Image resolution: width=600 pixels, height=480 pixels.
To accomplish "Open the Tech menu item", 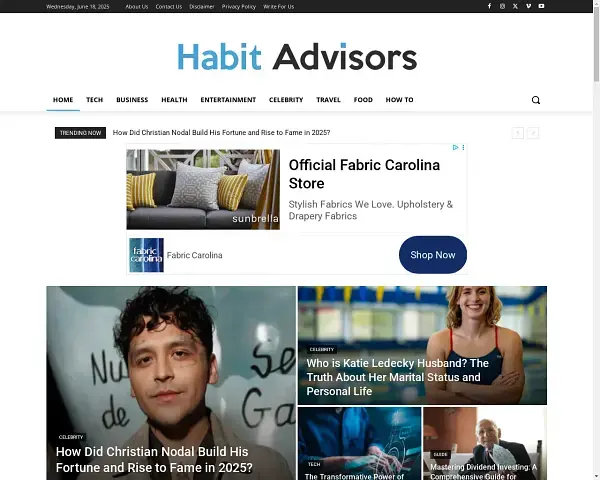I will tap(94, 100).
